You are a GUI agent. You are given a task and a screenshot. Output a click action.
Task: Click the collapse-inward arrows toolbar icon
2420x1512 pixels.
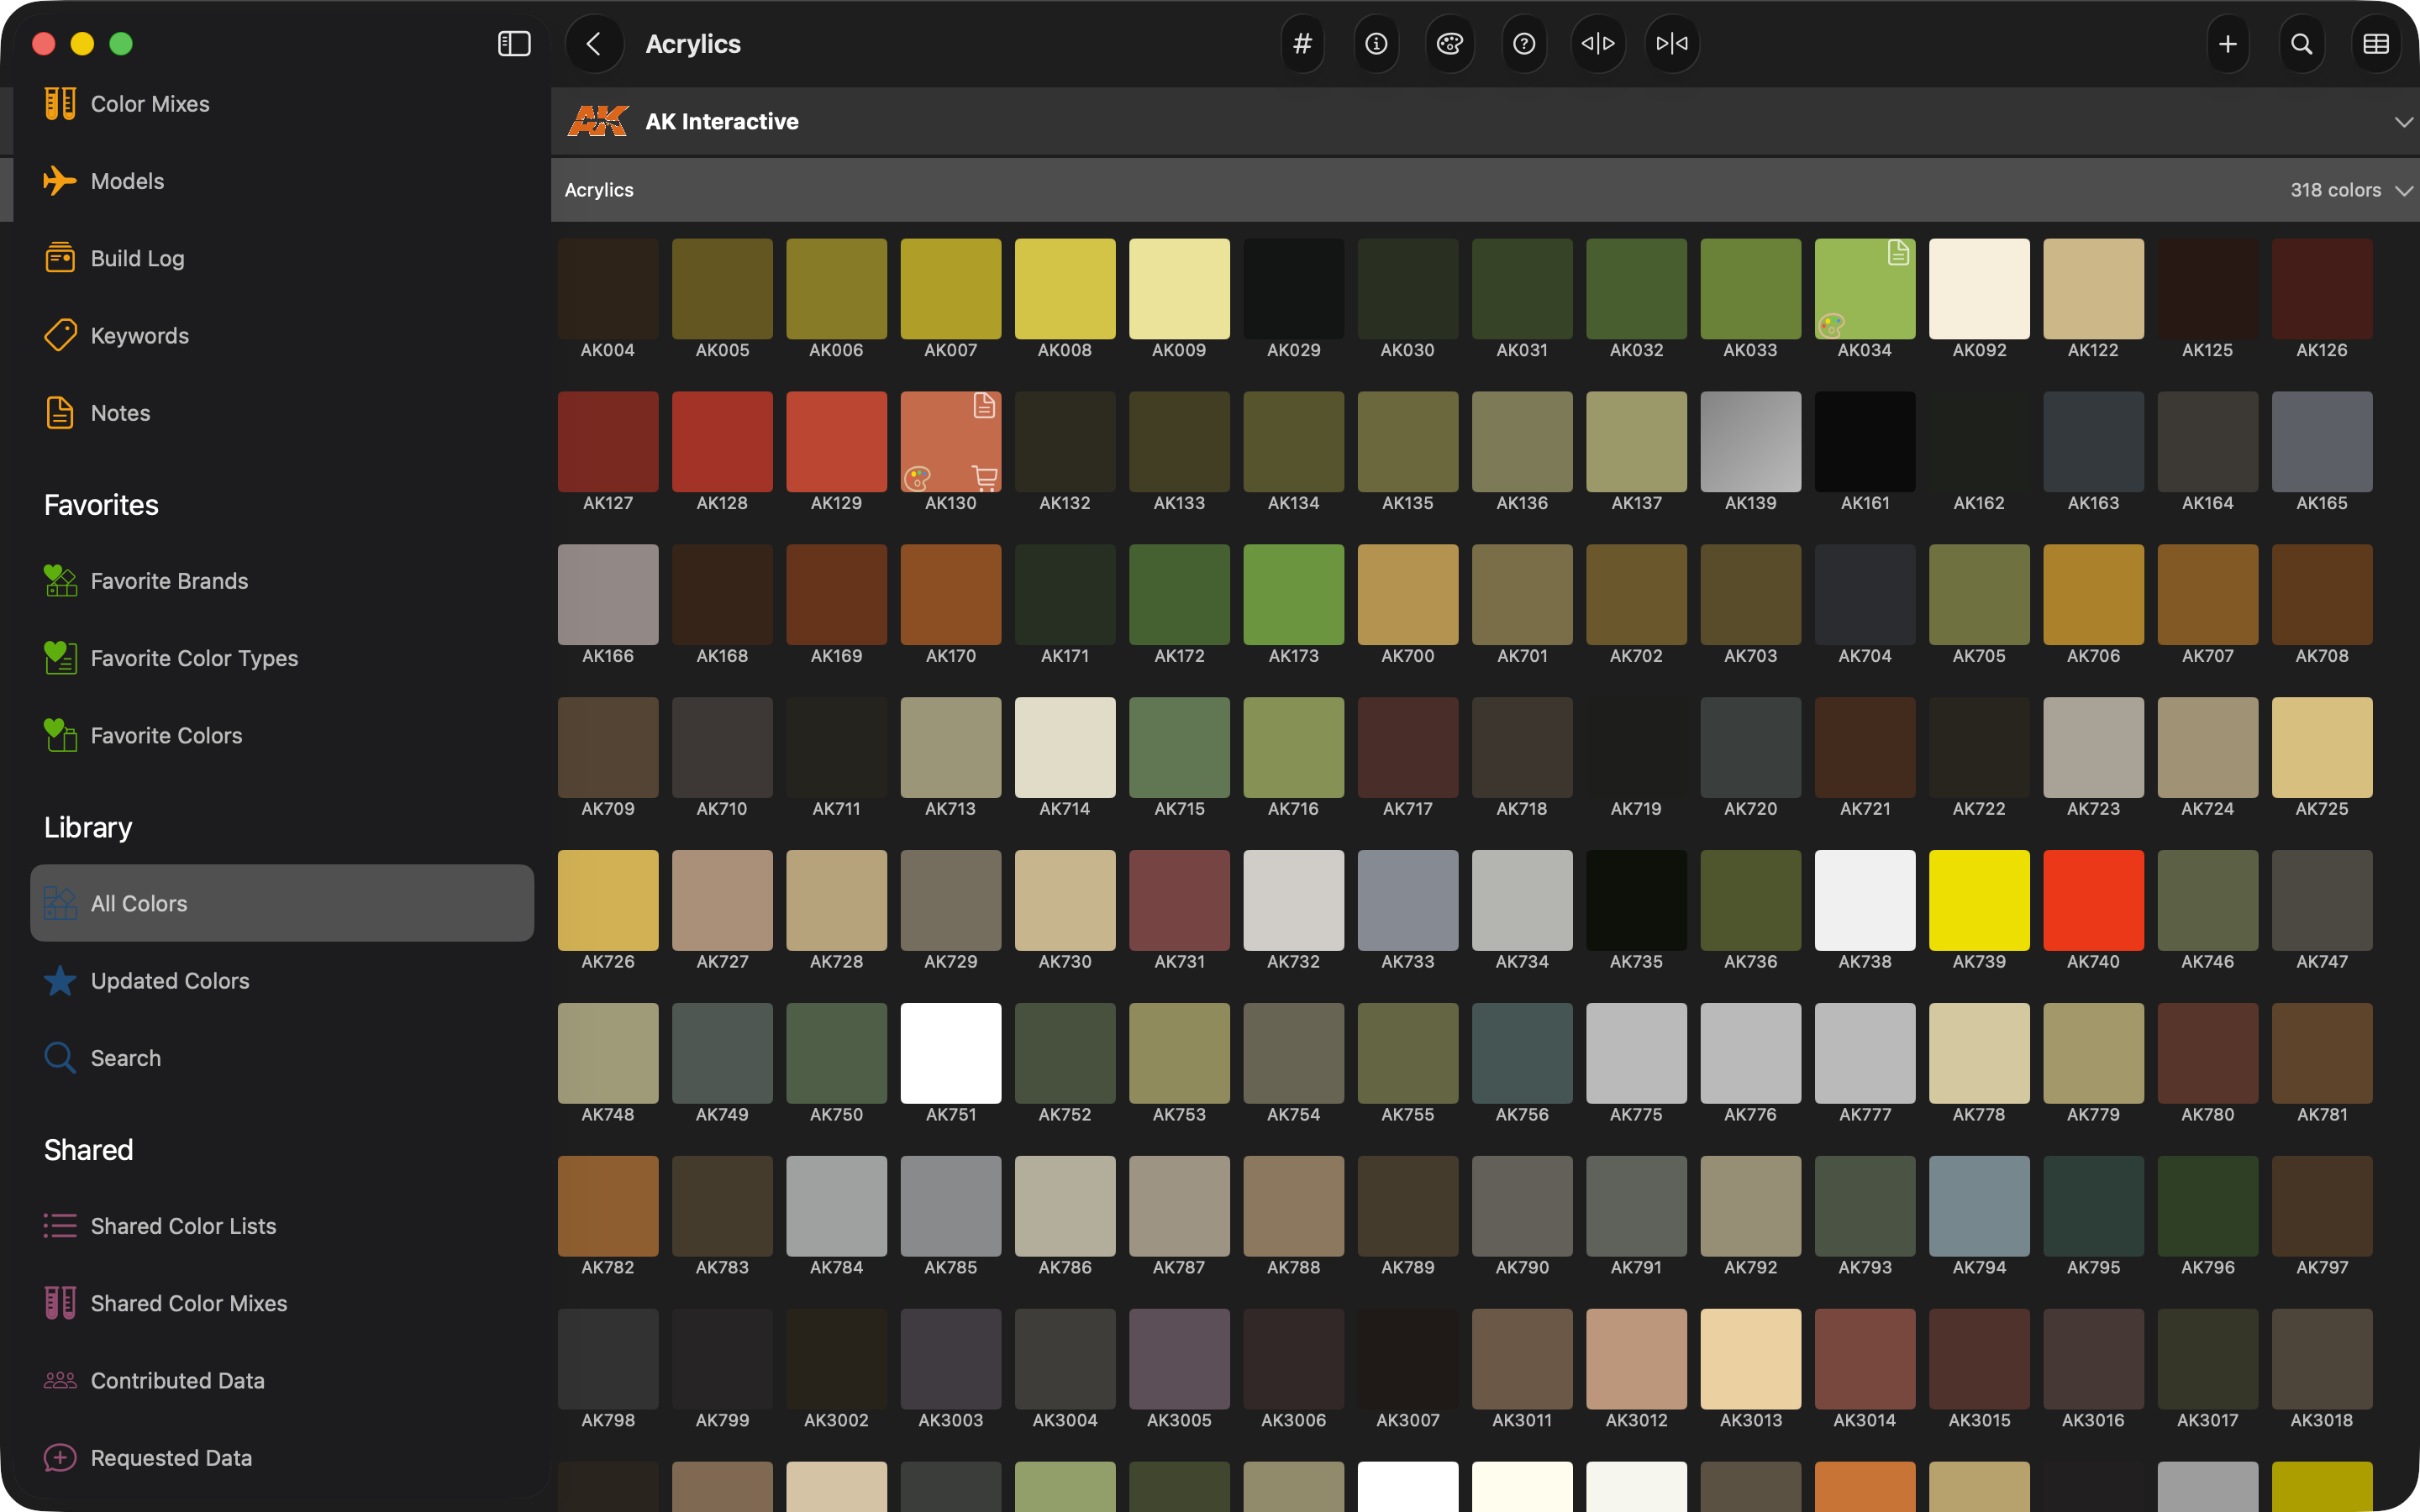click(1672, 44)
